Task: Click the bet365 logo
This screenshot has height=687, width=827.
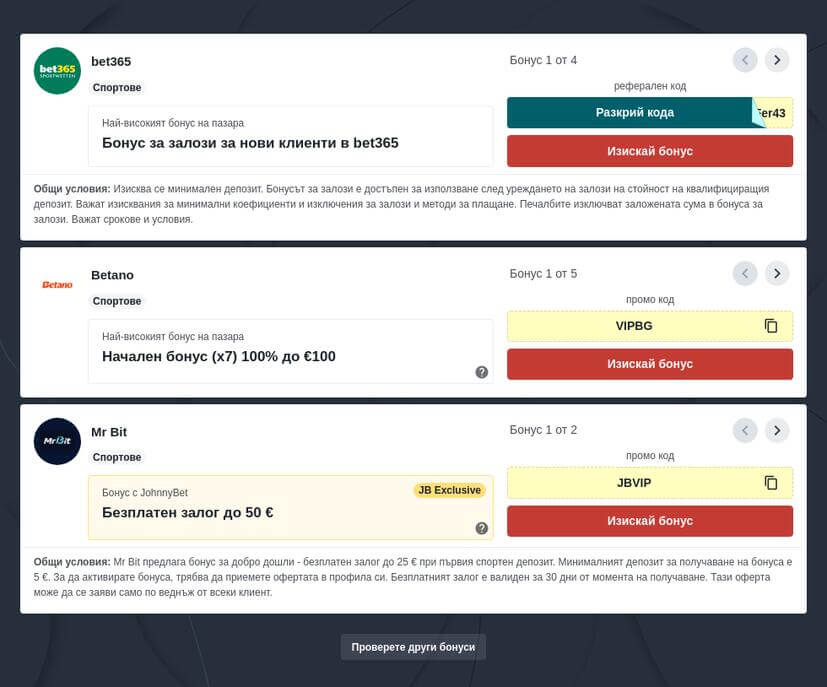Action: [x=57, y=71]
